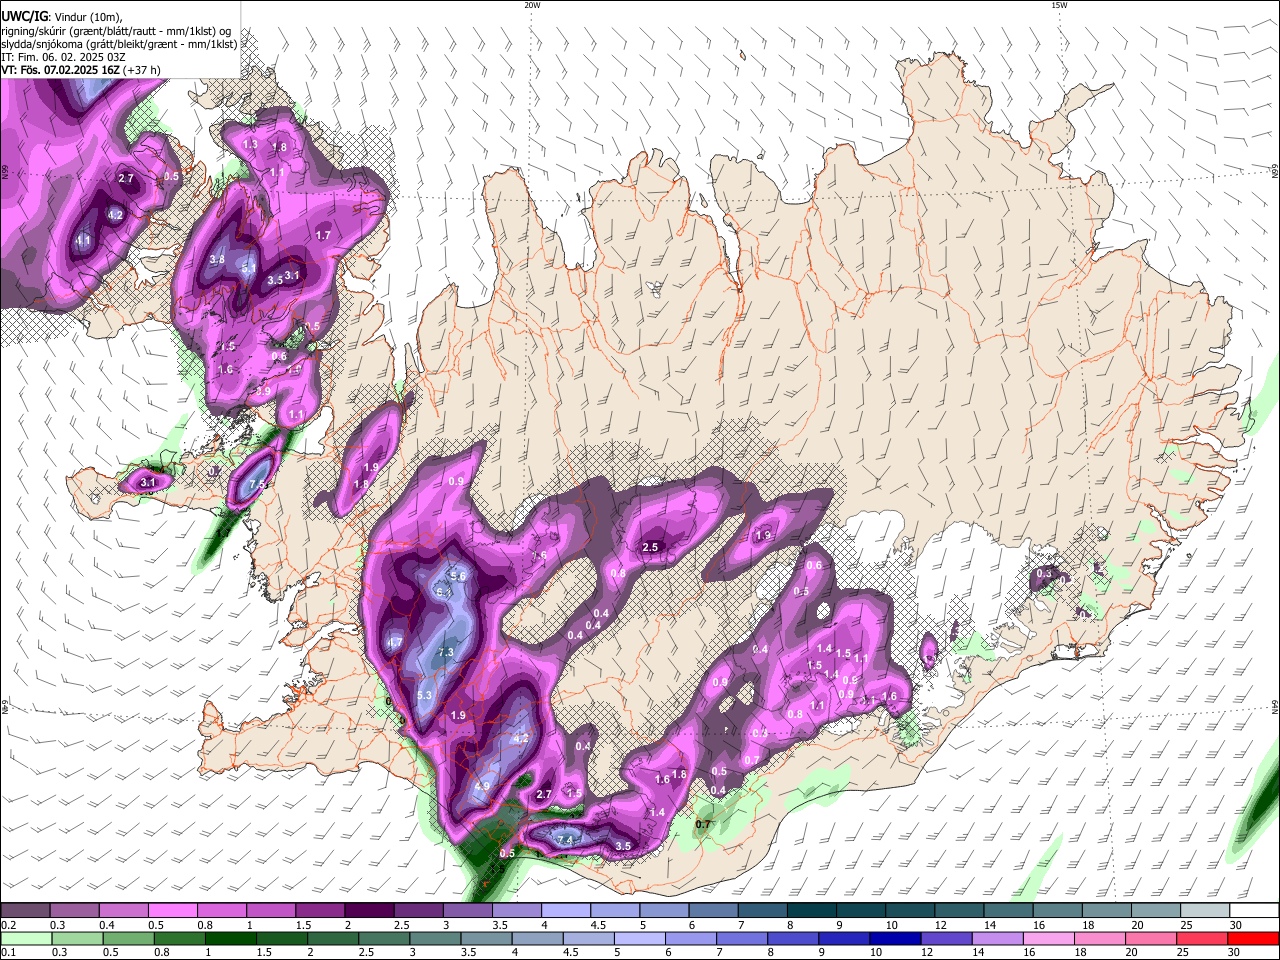Click the 4.9 snowfall value on the map

pos(482,787)
